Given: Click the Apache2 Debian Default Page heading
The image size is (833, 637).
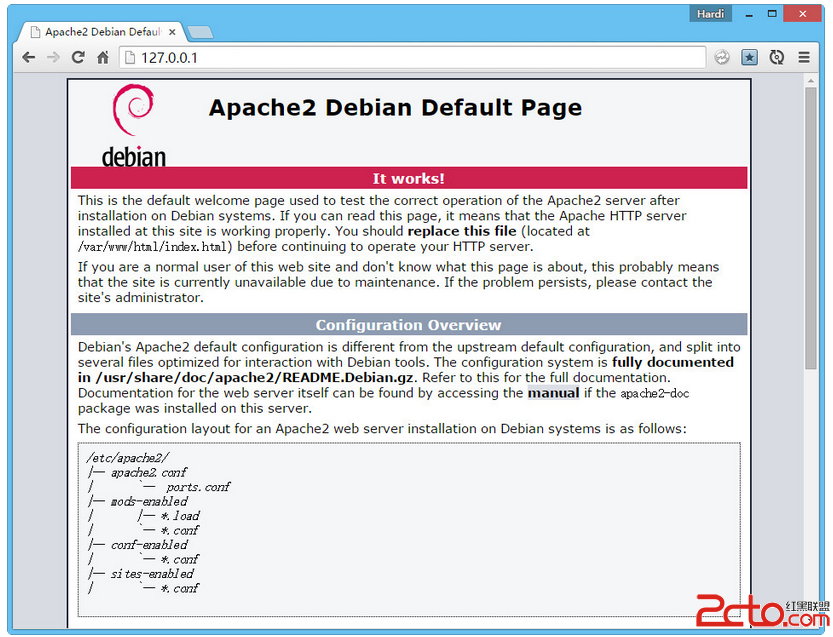Looking at the screenshot, I should [x=395, y=108].
